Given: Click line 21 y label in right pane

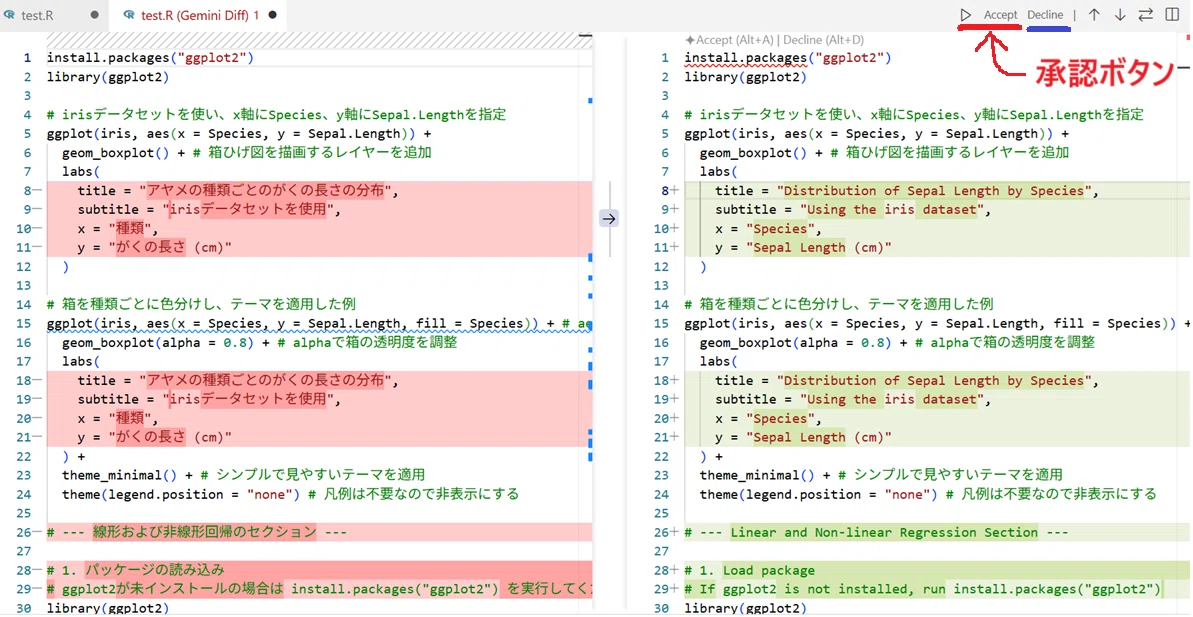Looking at the screenshot, I should coord(803,437).
